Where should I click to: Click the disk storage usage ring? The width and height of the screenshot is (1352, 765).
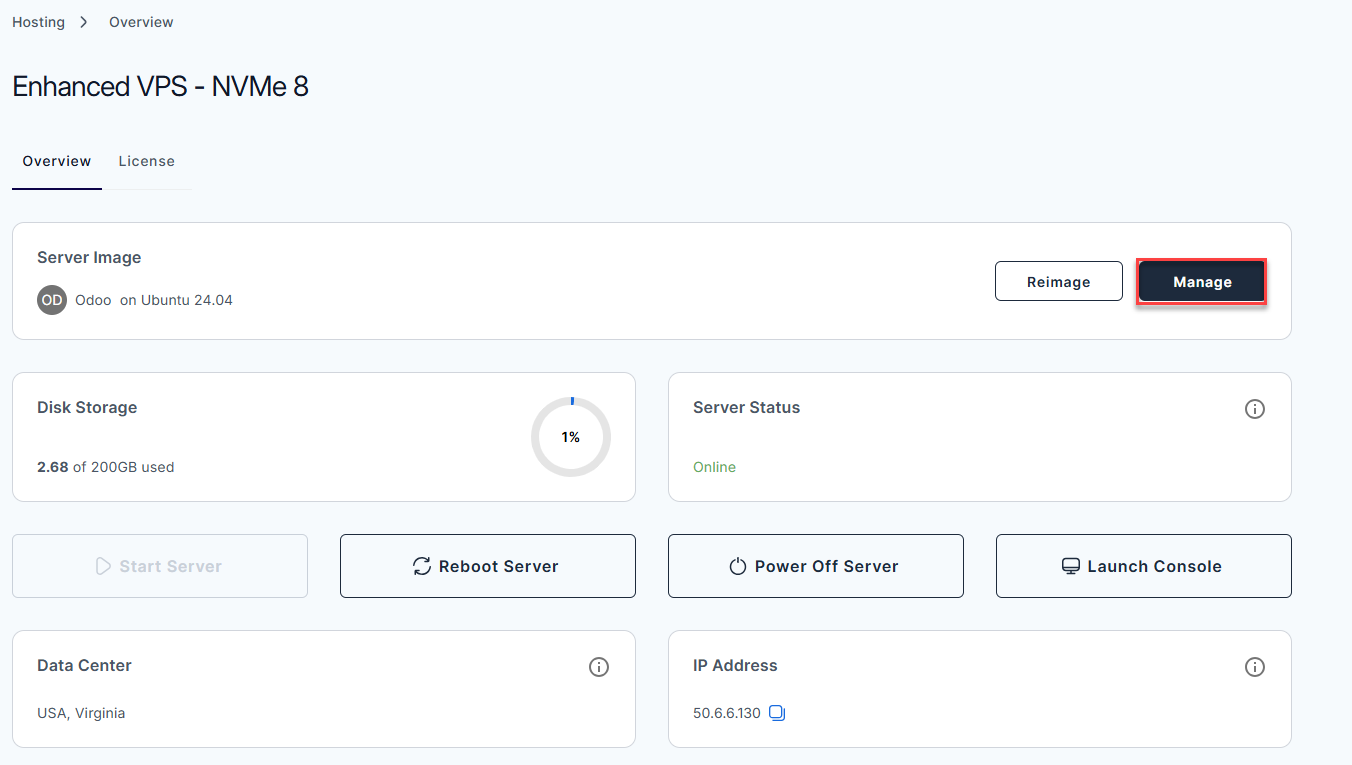[x=570, y=437]
